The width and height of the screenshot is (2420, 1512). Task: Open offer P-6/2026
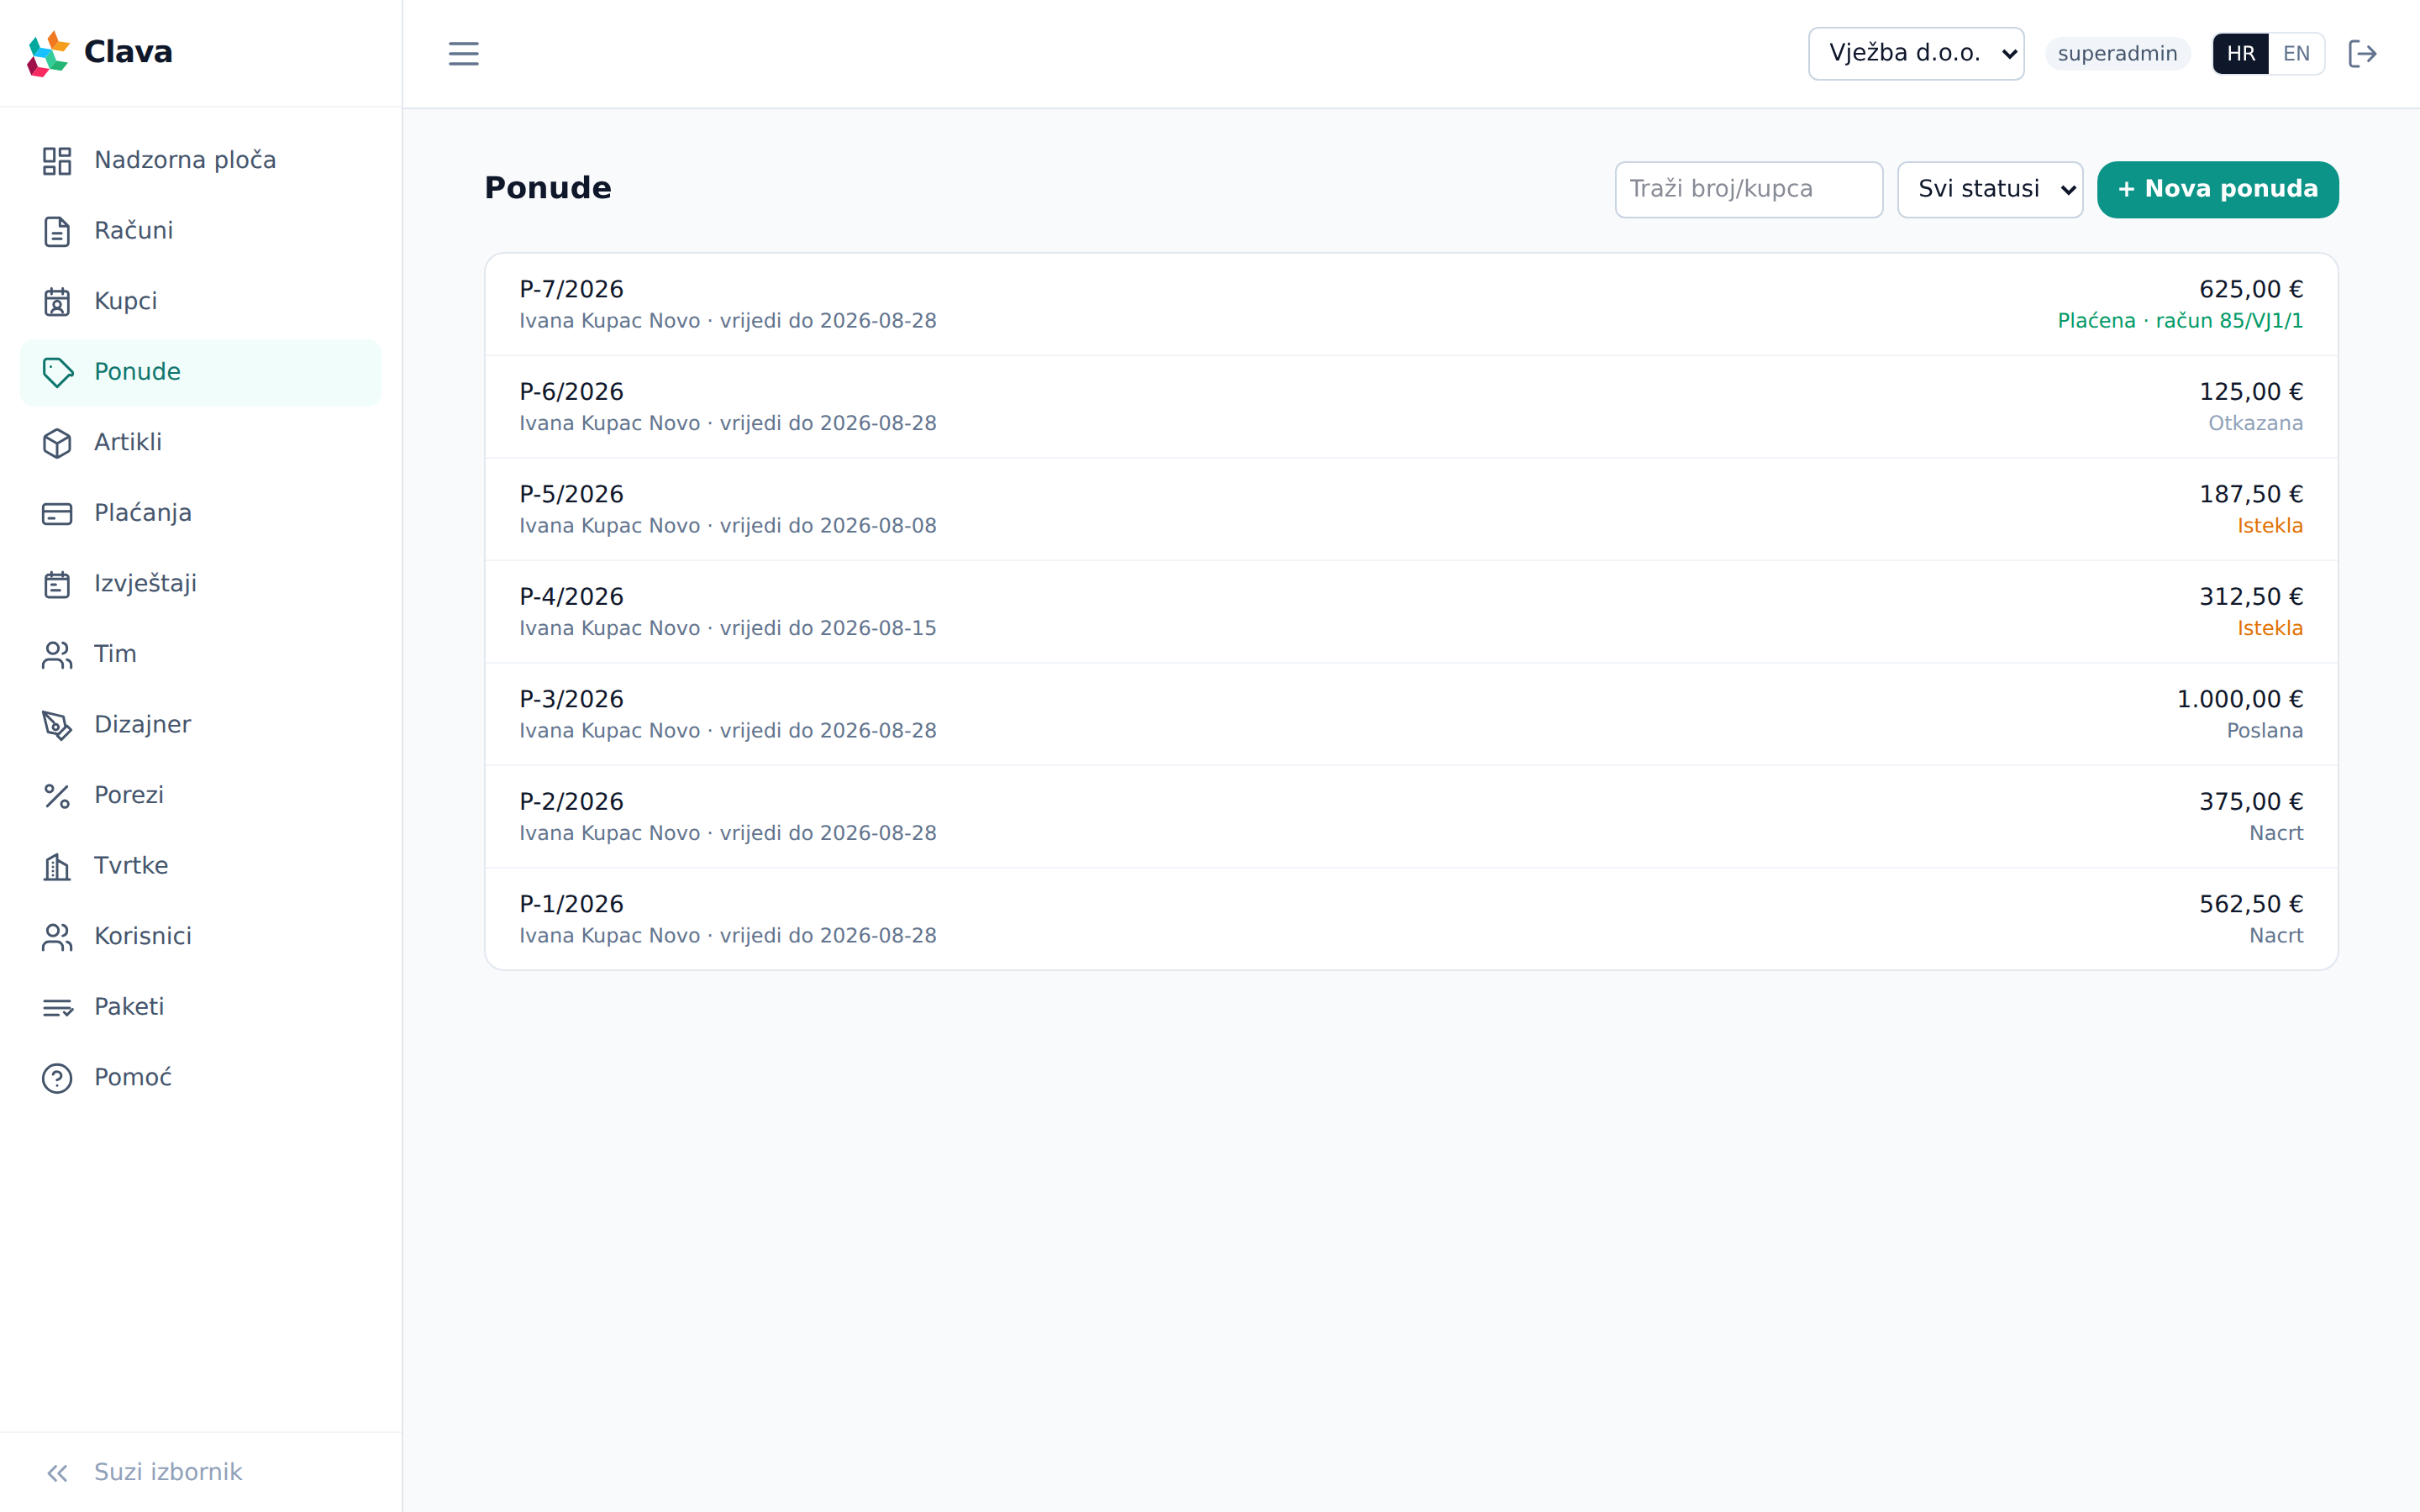(1411, 407)
